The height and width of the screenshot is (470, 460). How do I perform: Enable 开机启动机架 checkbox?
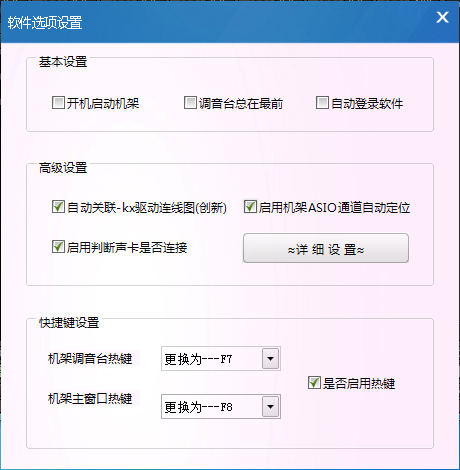pos(58,103)
